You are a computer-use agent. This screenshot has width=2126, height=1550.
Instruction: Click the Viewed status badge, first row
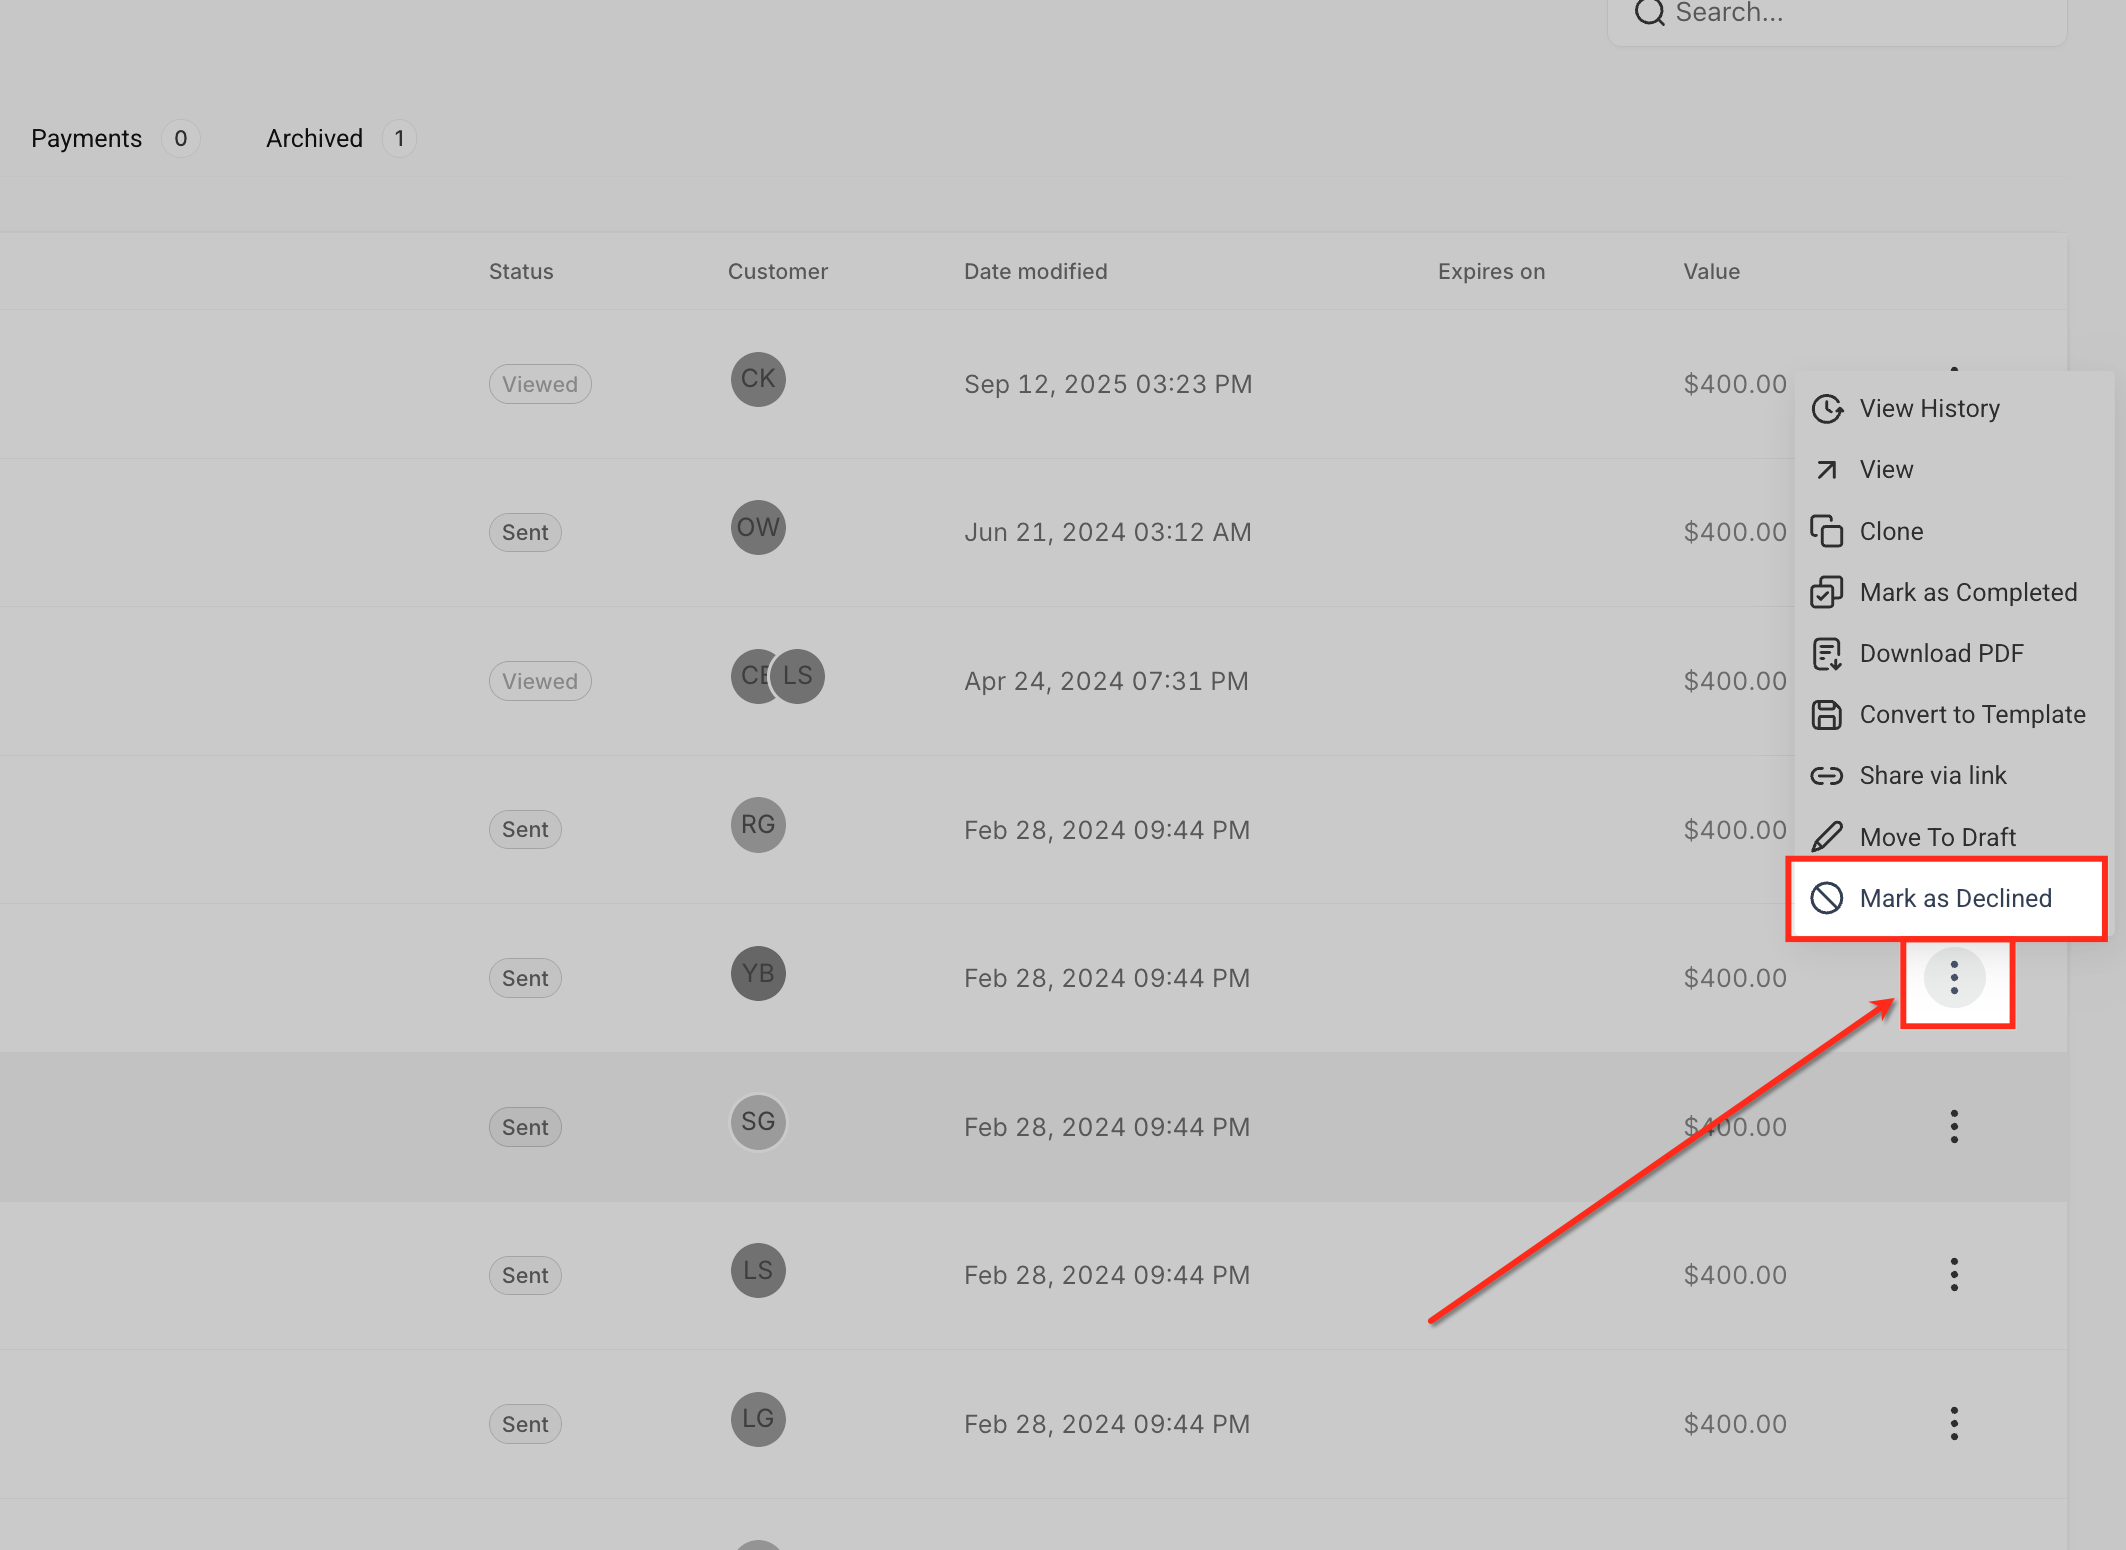tap(540, 384)
